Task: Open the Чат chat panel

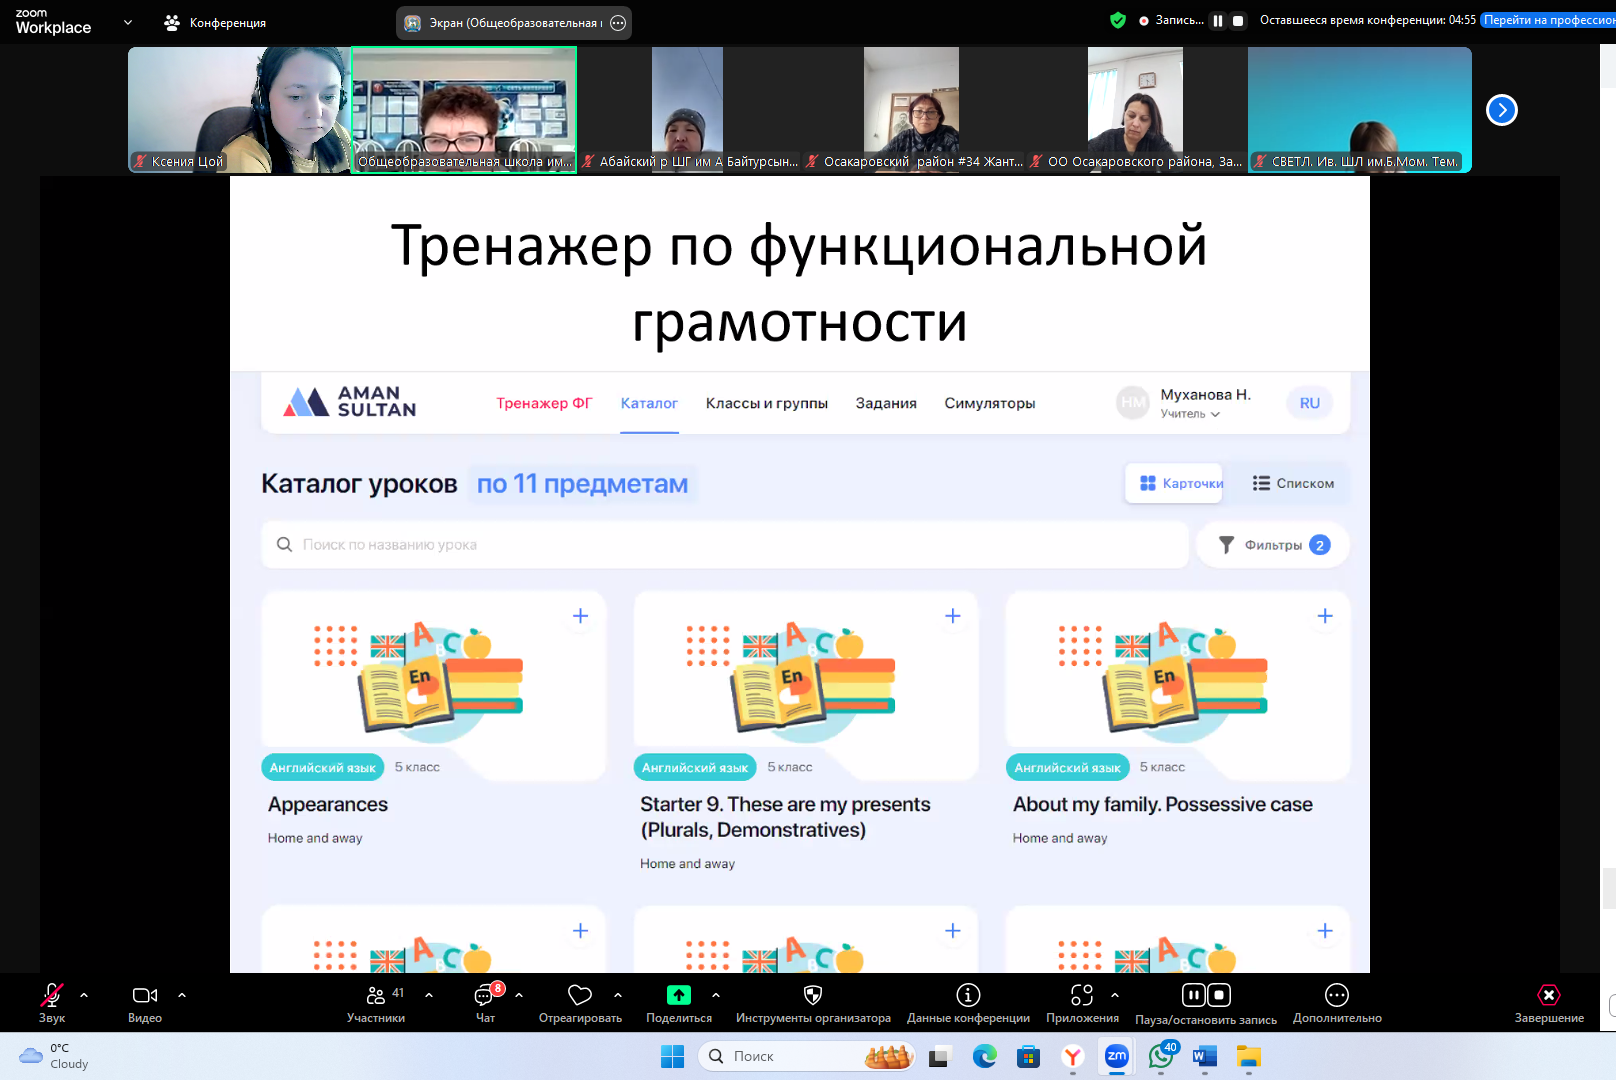Action: tap(485, 996)
